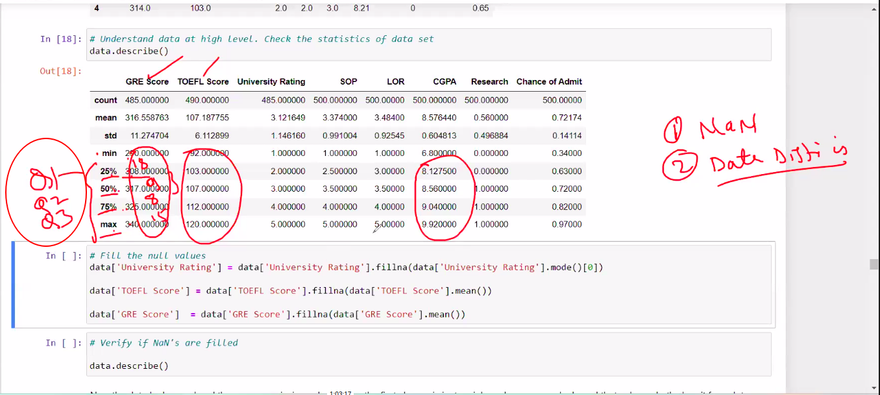Click the mean row label in table
This screenshot has width=880, height=395.
click(106, 118)
